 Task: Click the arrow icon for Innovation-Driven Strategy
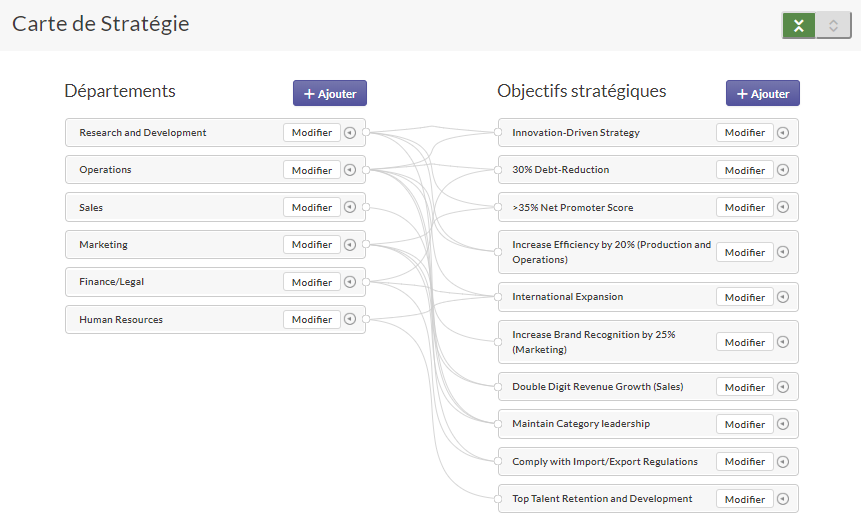tap(782, 133)
